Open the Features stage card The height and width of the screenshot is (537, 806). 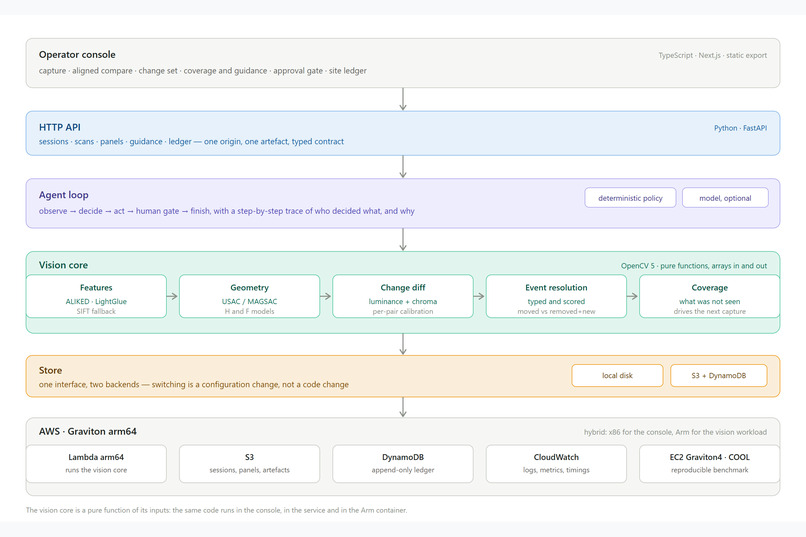(96, 297)
